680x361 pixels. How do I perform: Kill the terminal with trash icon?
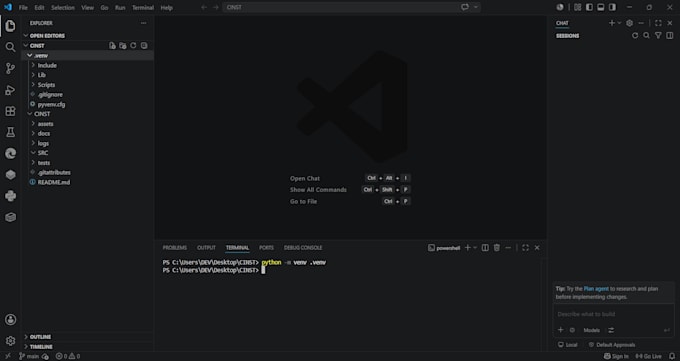click(497, 248)
